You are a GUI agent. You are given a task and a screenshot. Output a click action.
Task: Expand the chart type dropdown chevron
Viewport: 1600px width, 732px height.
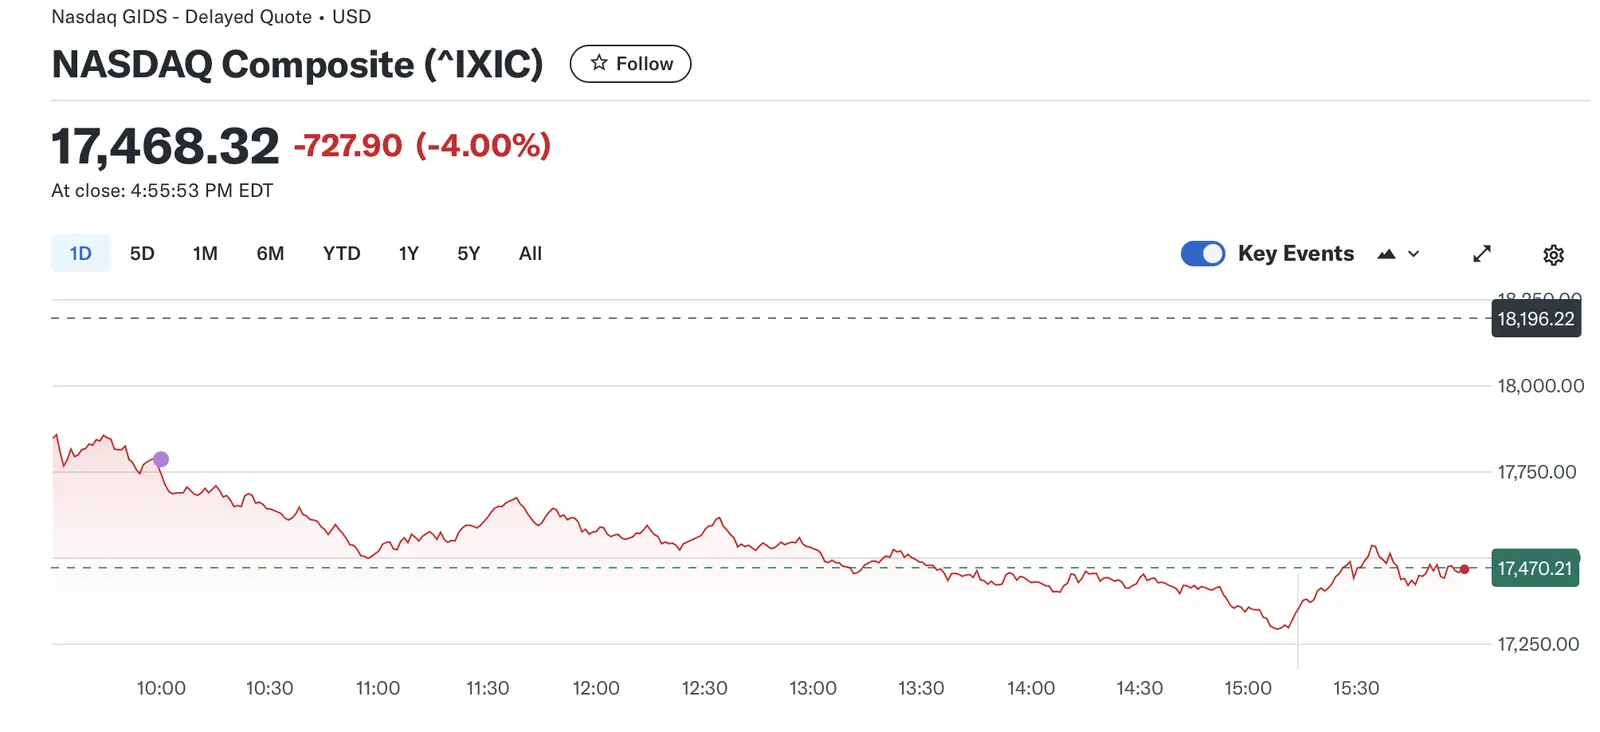click(x=1414, y=254)
